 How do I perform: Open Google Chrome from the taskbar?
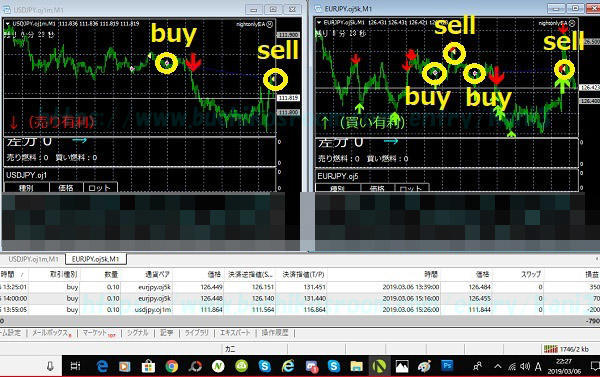click(x=171, y=367)
